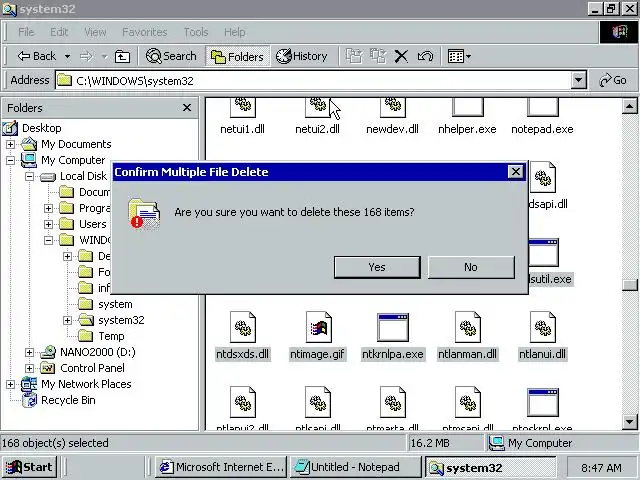Open the Start menu

[x=29, y=467]
